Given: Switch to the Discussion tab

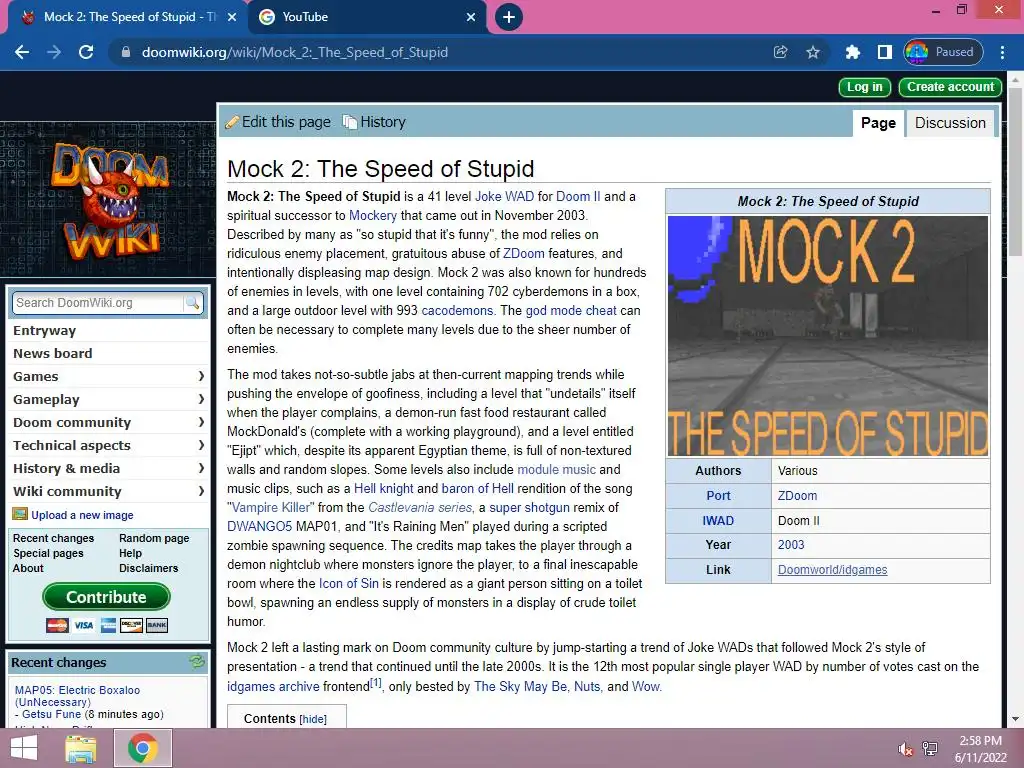Looking at the screenshot, I should [950, 123].
